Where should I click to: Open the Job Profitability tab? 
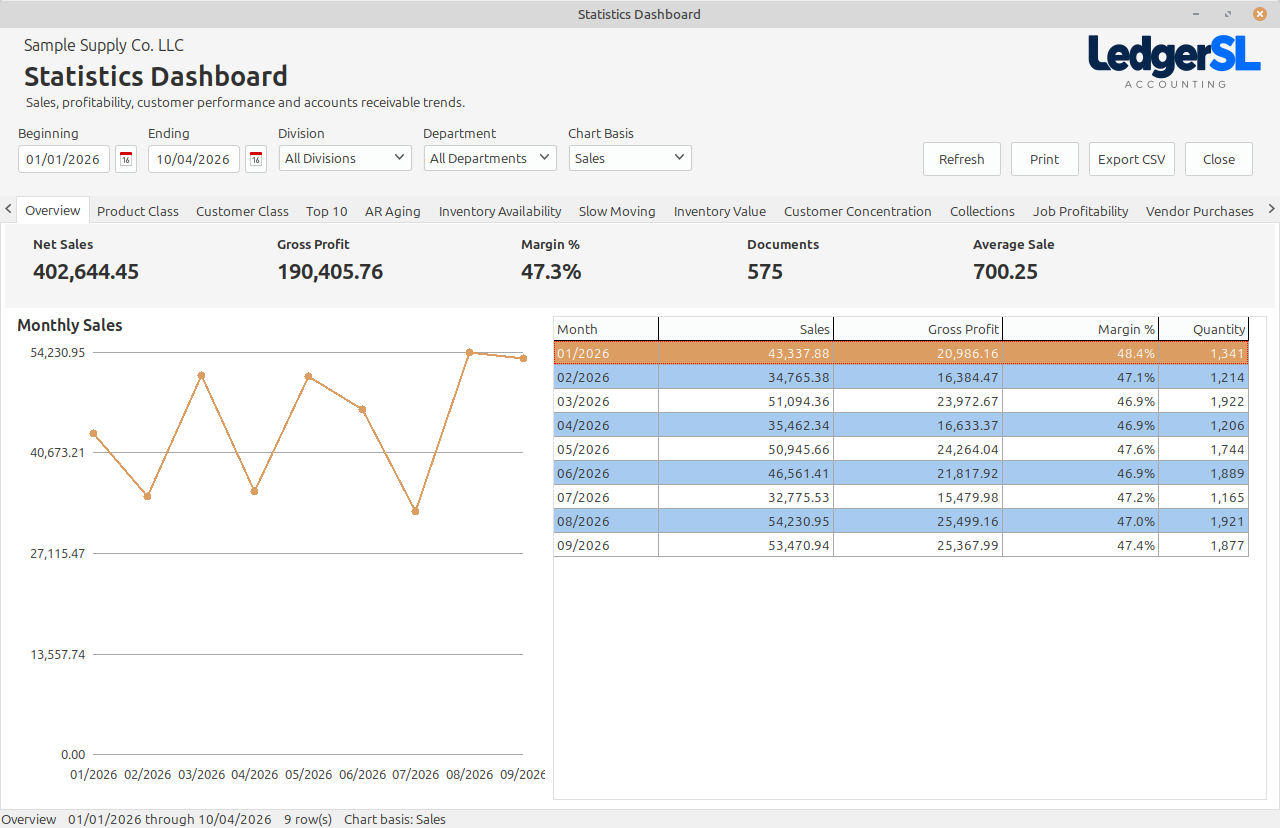tap(1081, 211)
